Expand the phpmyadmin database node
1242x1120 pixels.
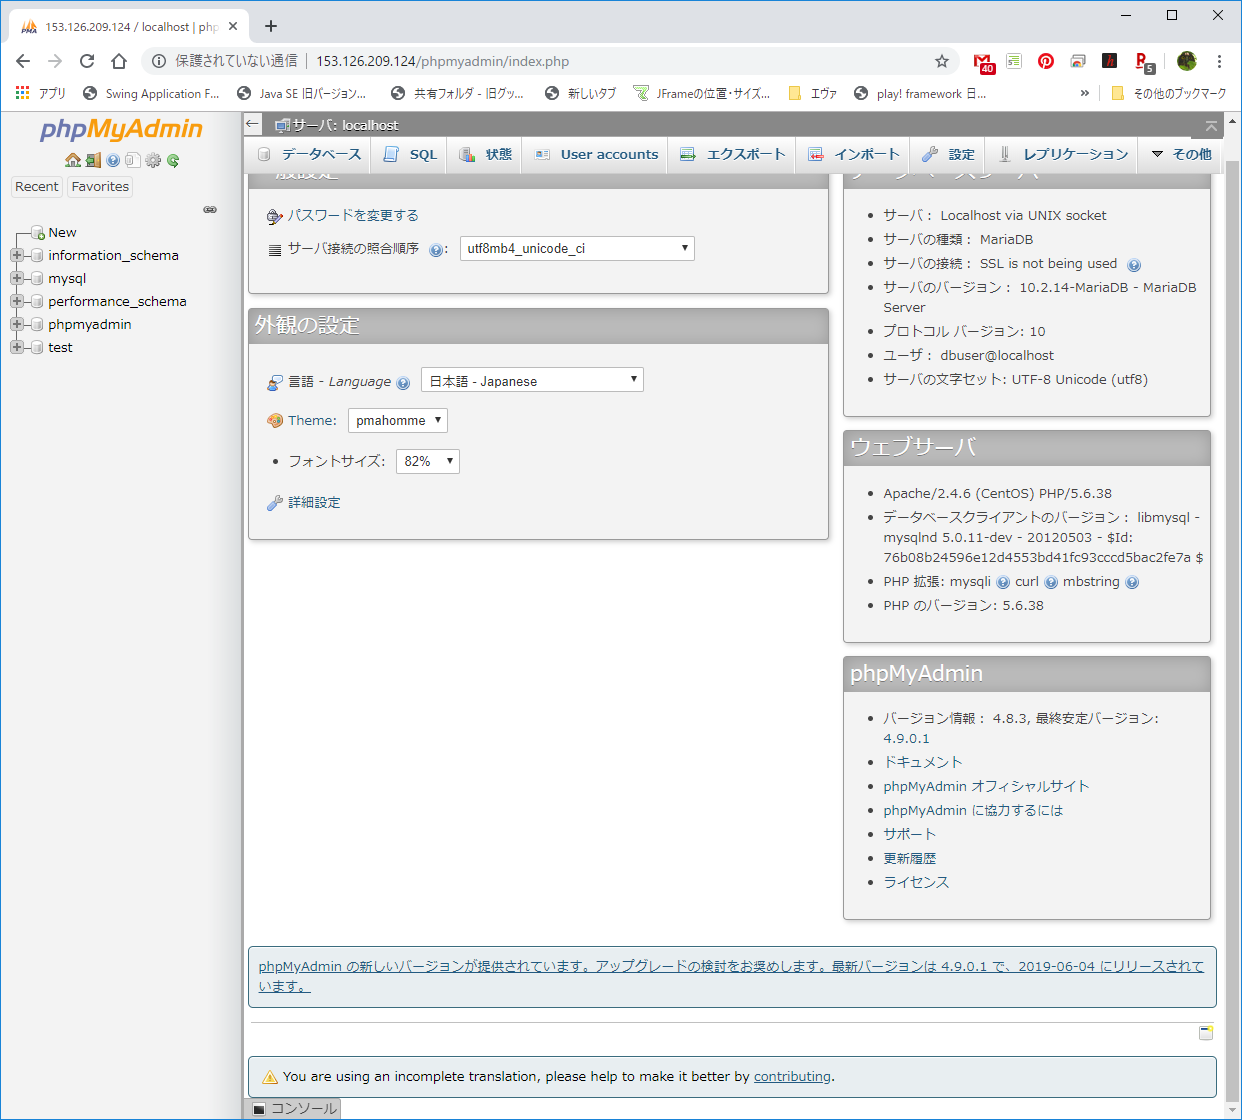point(17,324)
